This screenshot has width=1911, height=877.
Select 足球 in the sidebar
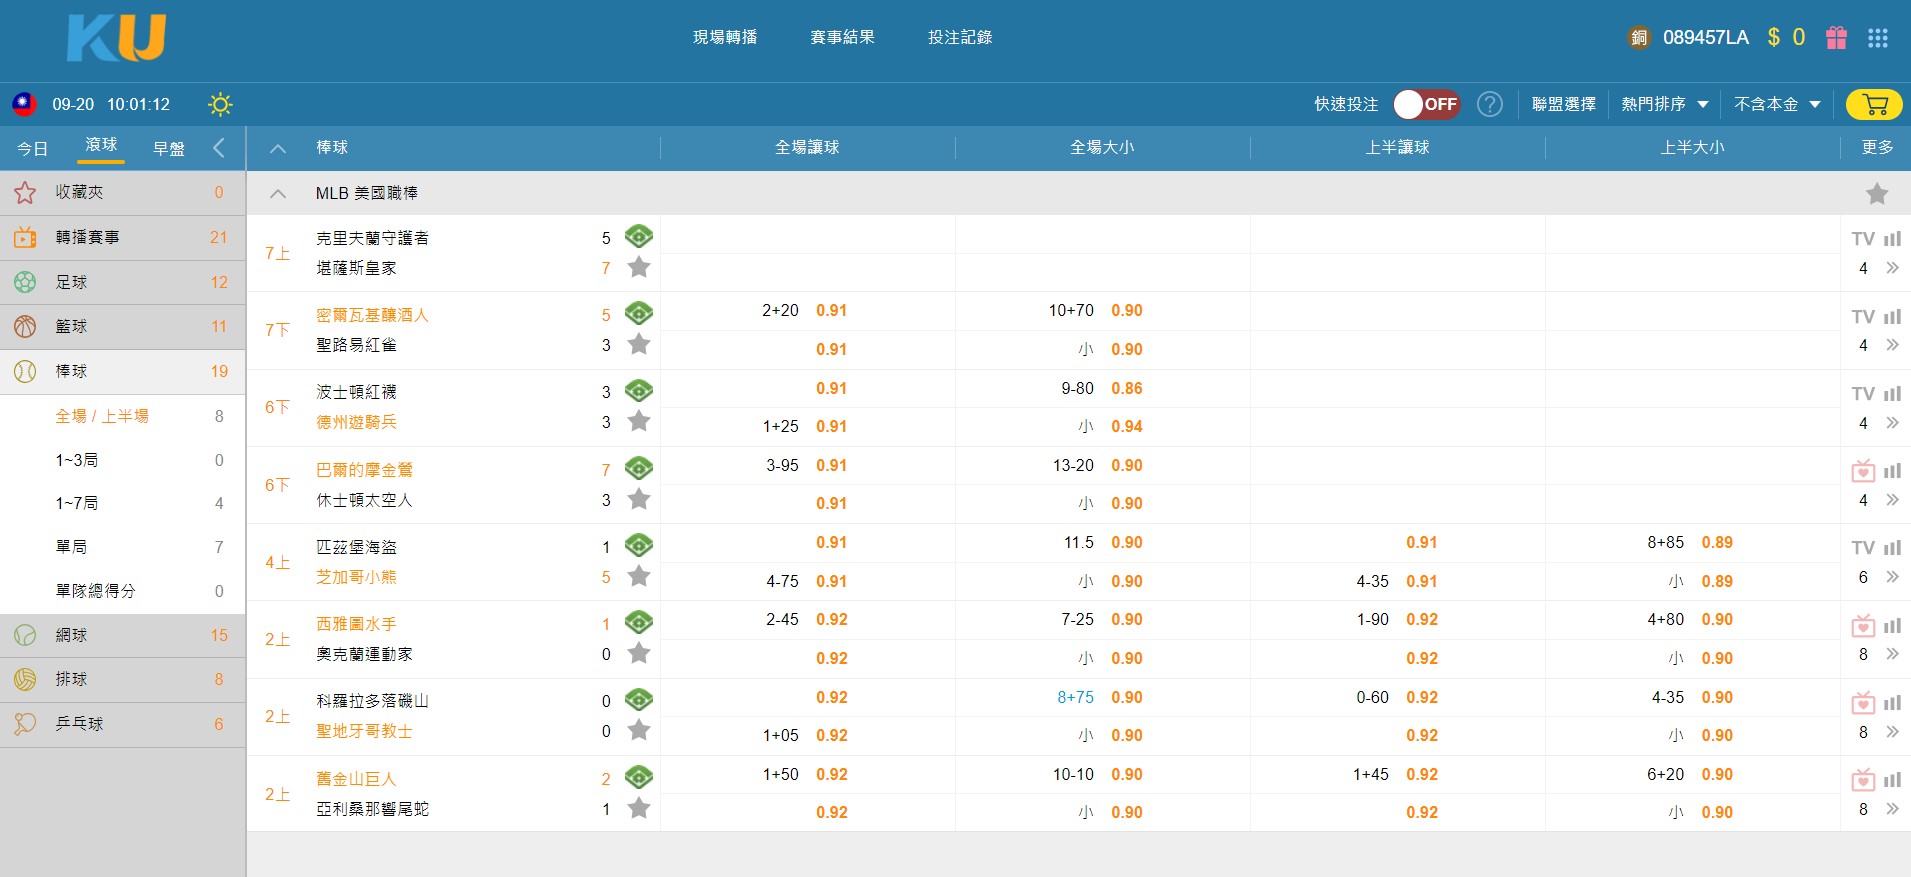pyautogui.click(x=122, y=282)
